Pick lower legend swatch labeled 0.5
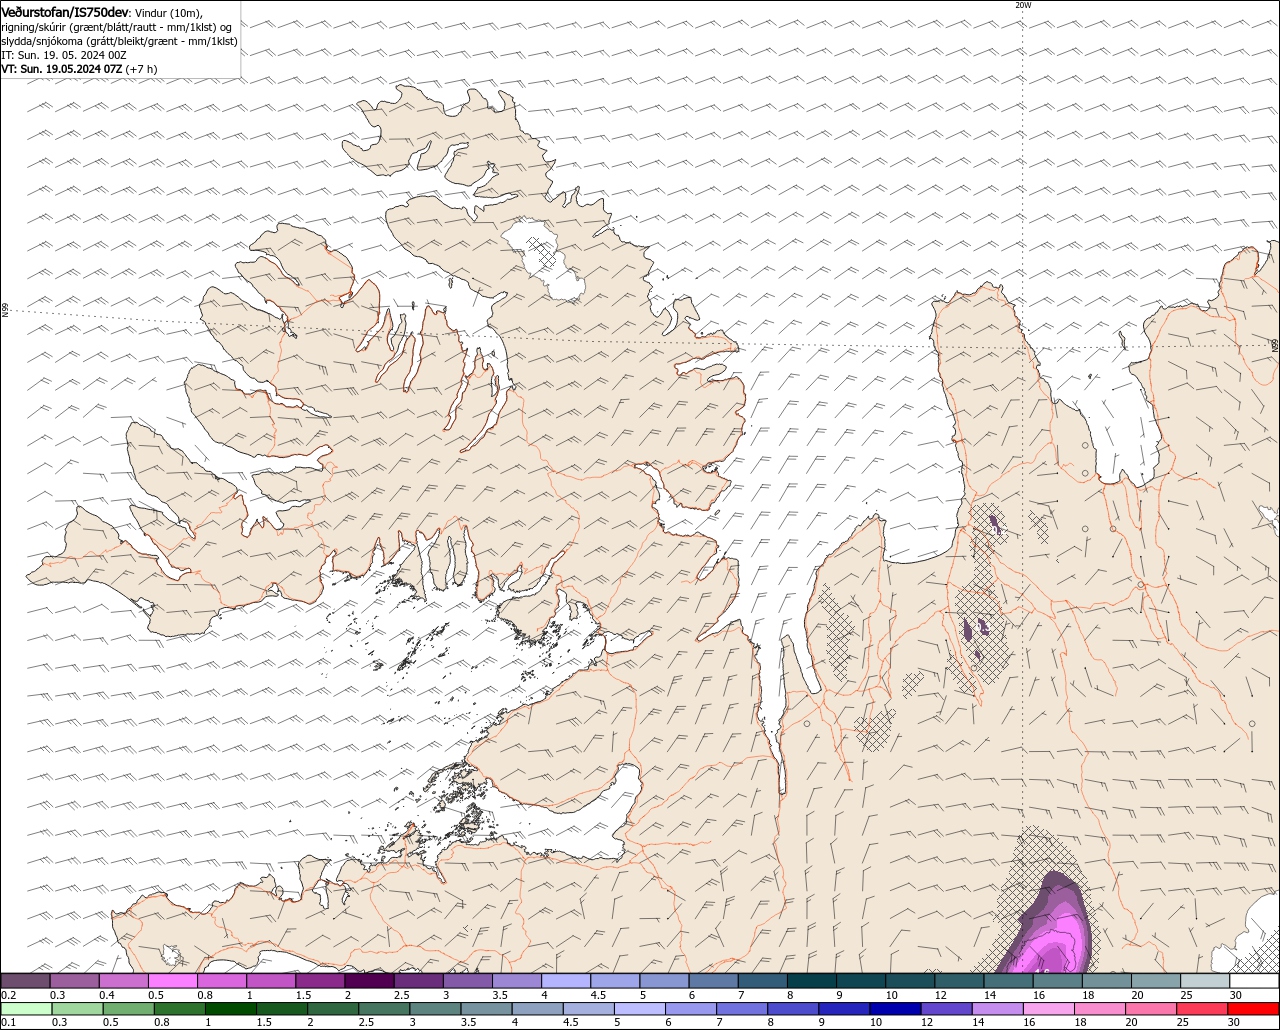1280x1030 pixels. coord(128,1009)
